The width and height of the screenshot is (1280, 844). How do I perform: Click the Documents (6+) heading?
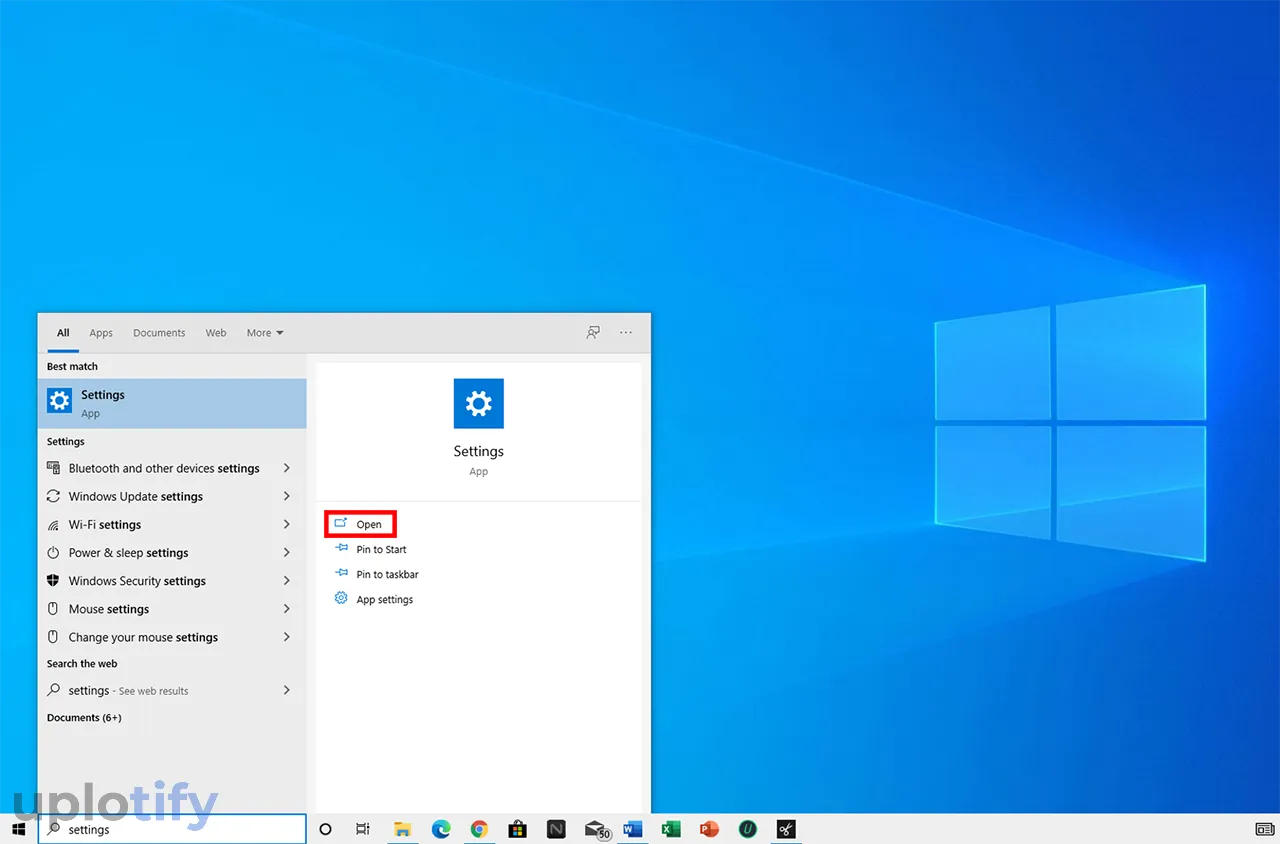coord(84,717)
